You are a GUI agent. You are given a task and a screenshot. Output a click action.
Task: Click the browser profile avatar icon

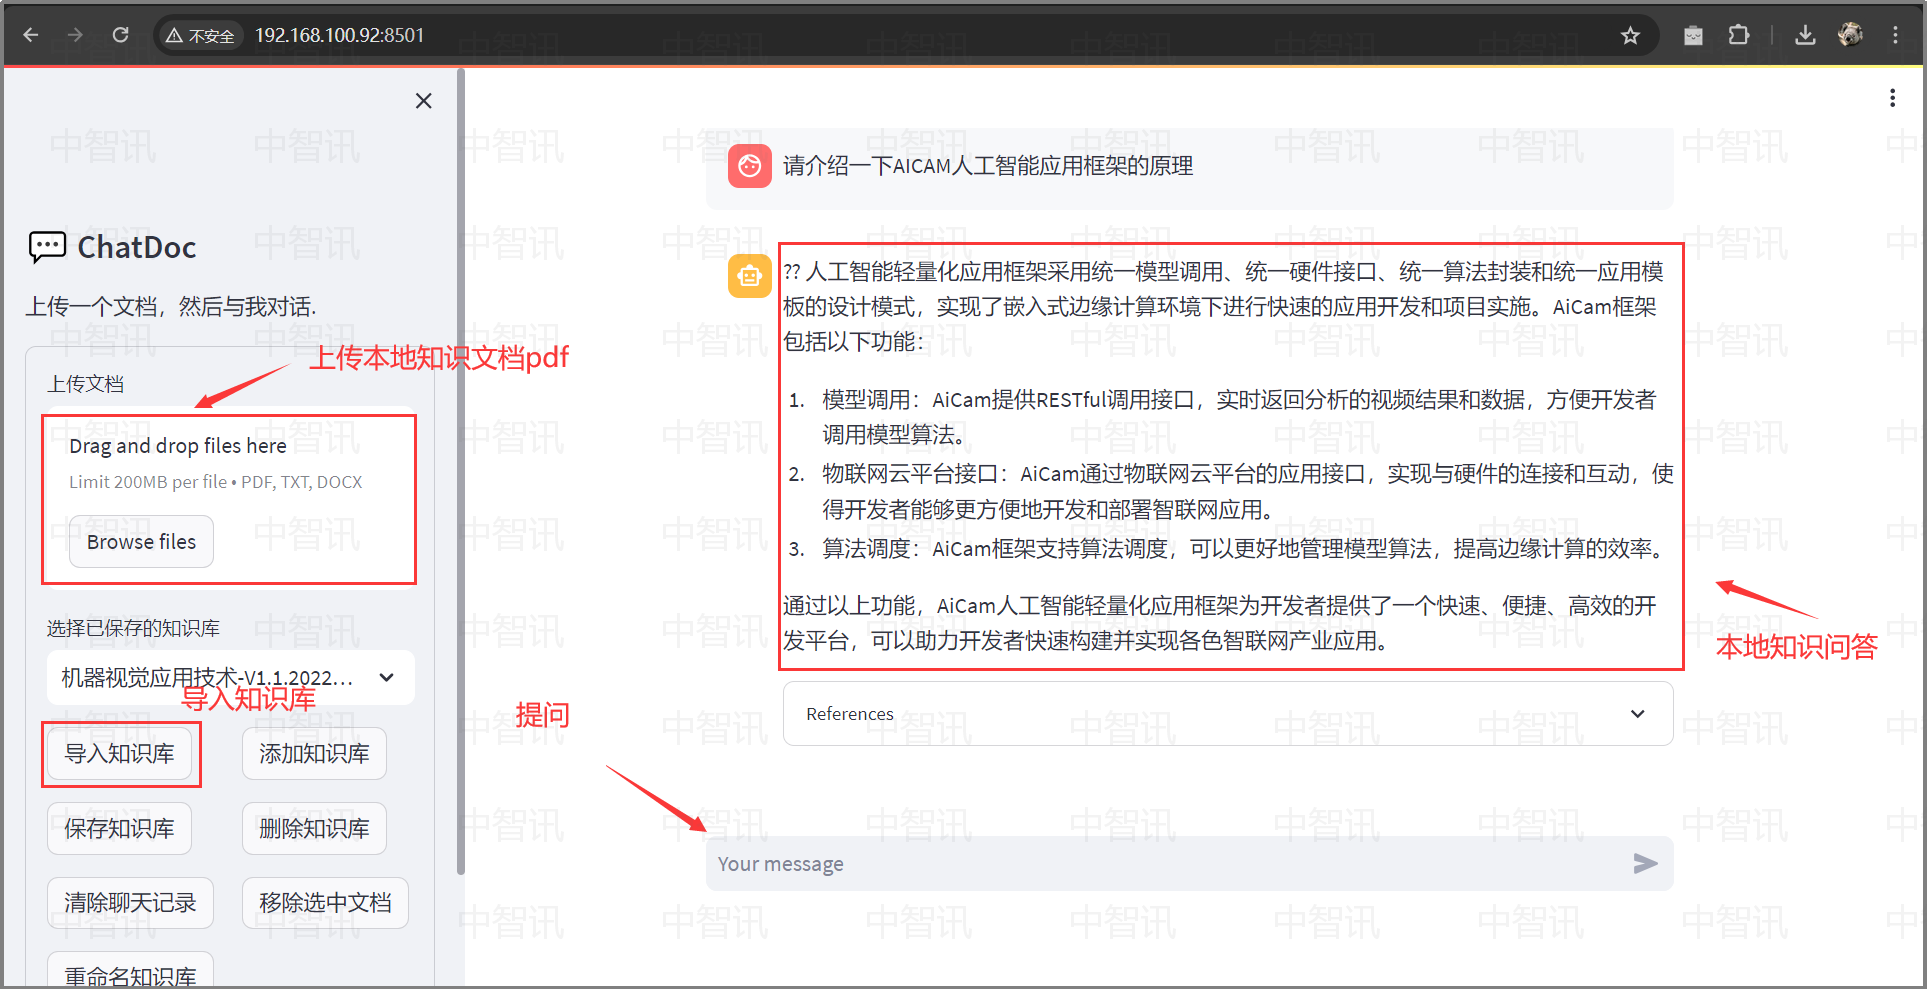1850,34
